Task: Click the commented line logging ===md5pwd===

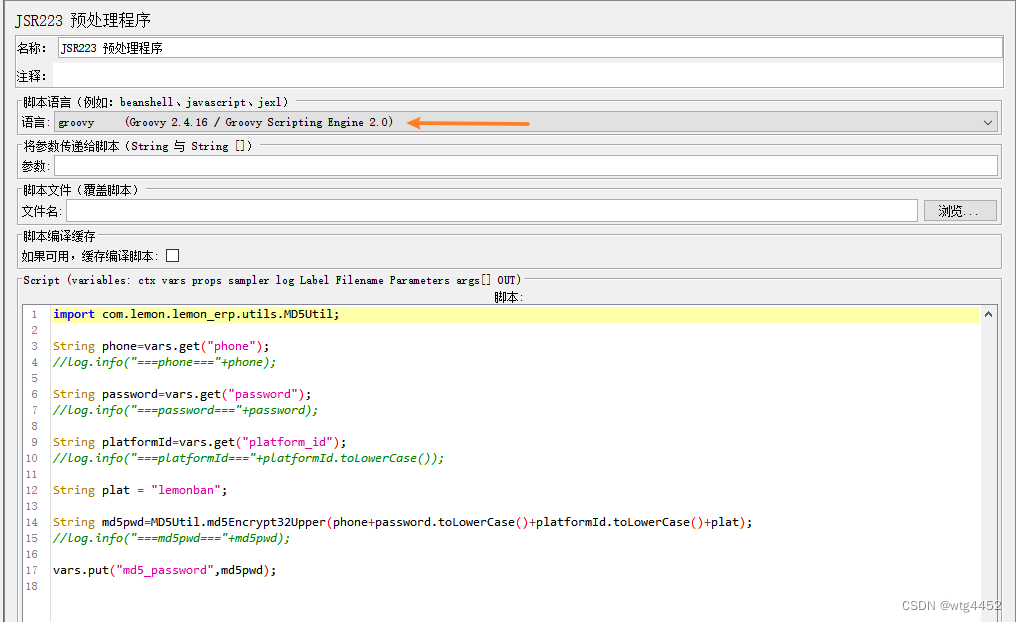Action: pyautogui.click(x=171, y=538)
